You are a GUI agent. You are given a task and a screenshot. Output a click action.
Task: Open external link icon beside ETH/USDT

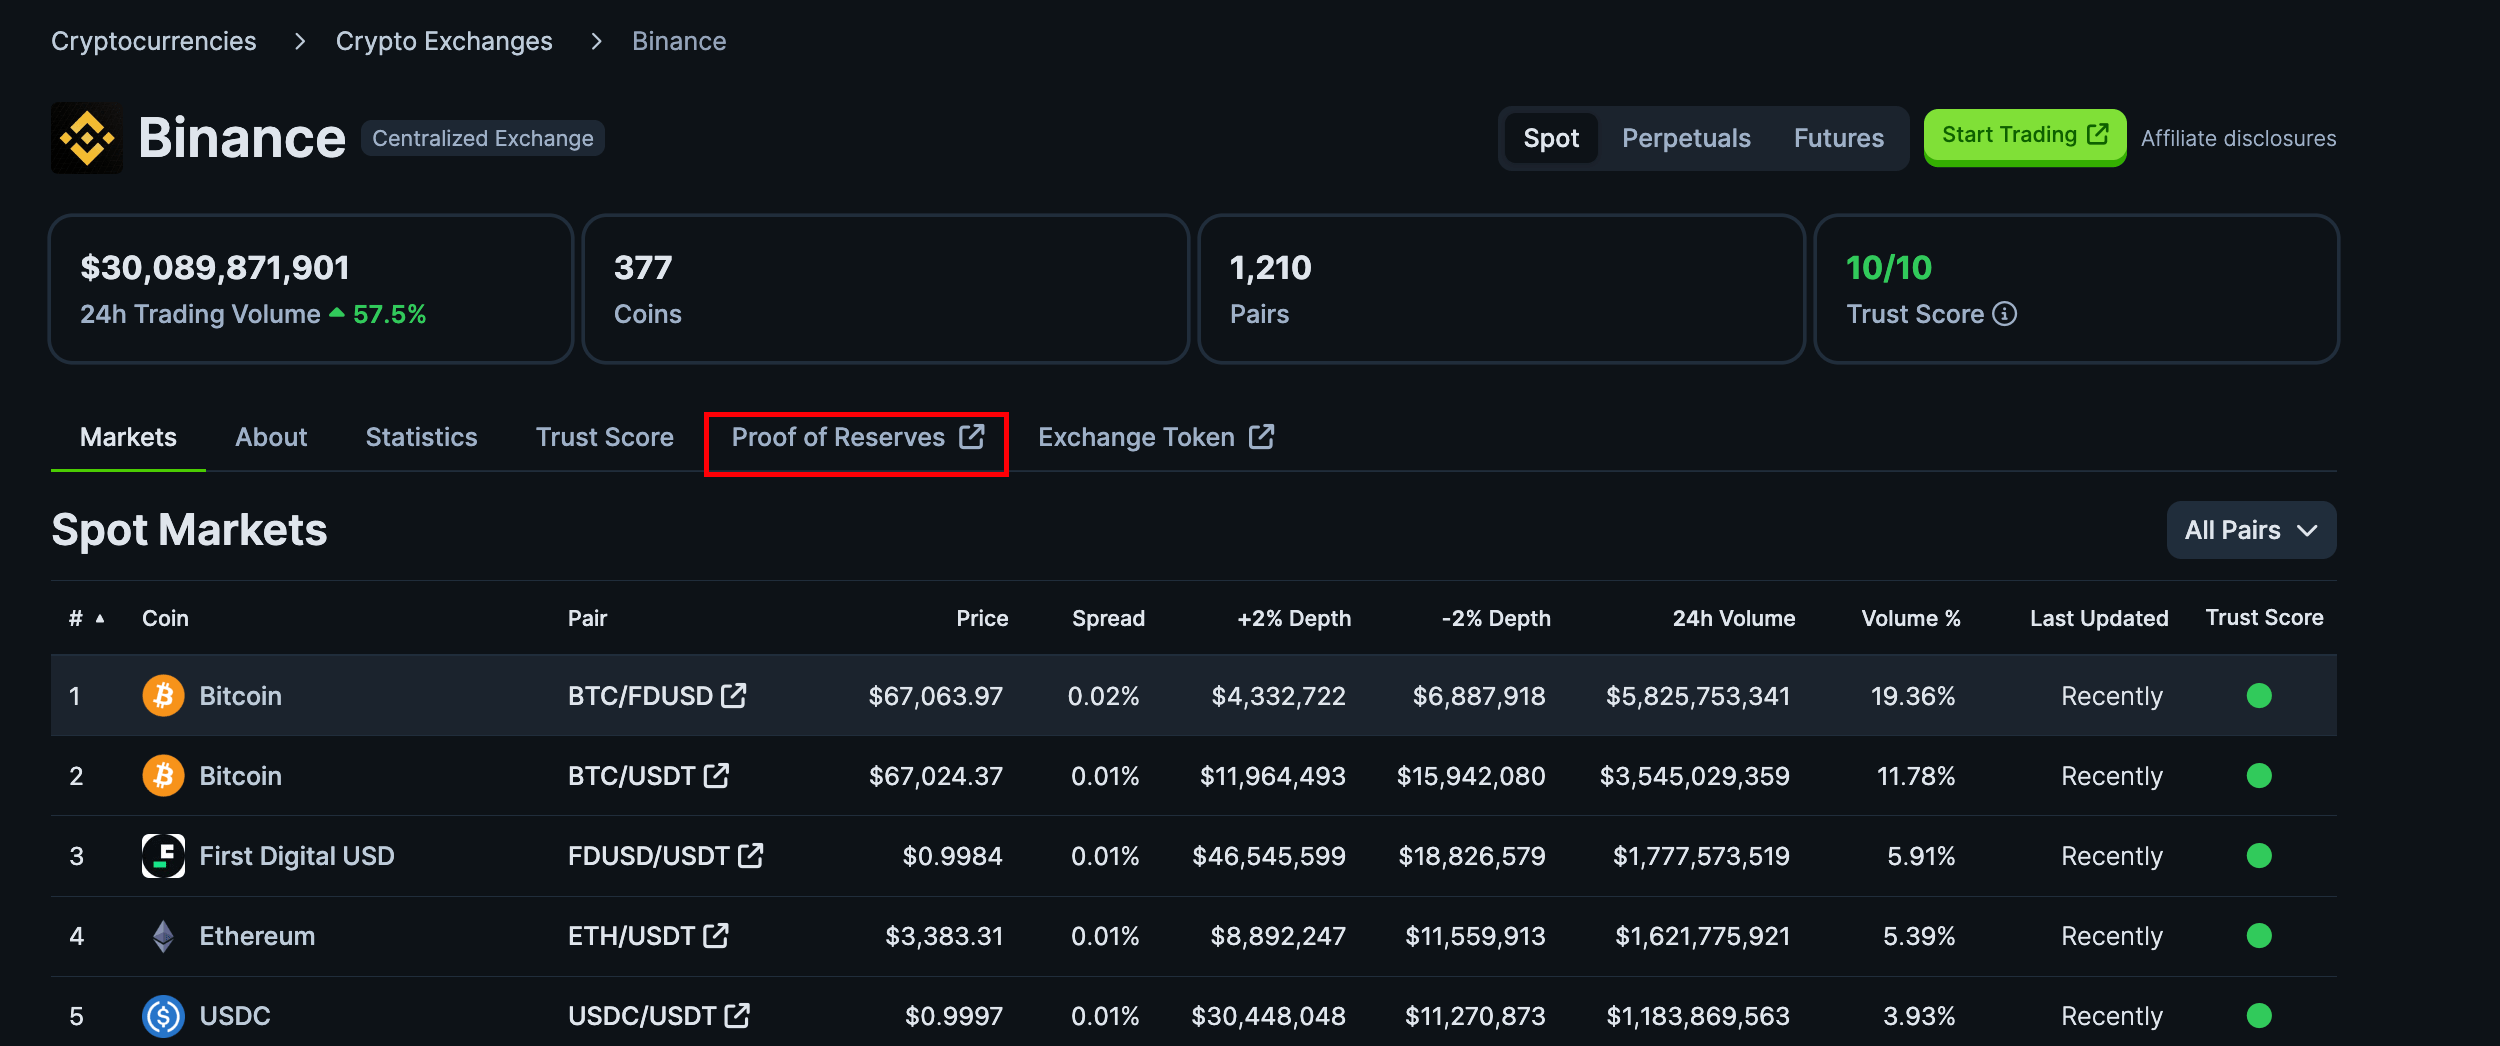[x=716, y=935]
